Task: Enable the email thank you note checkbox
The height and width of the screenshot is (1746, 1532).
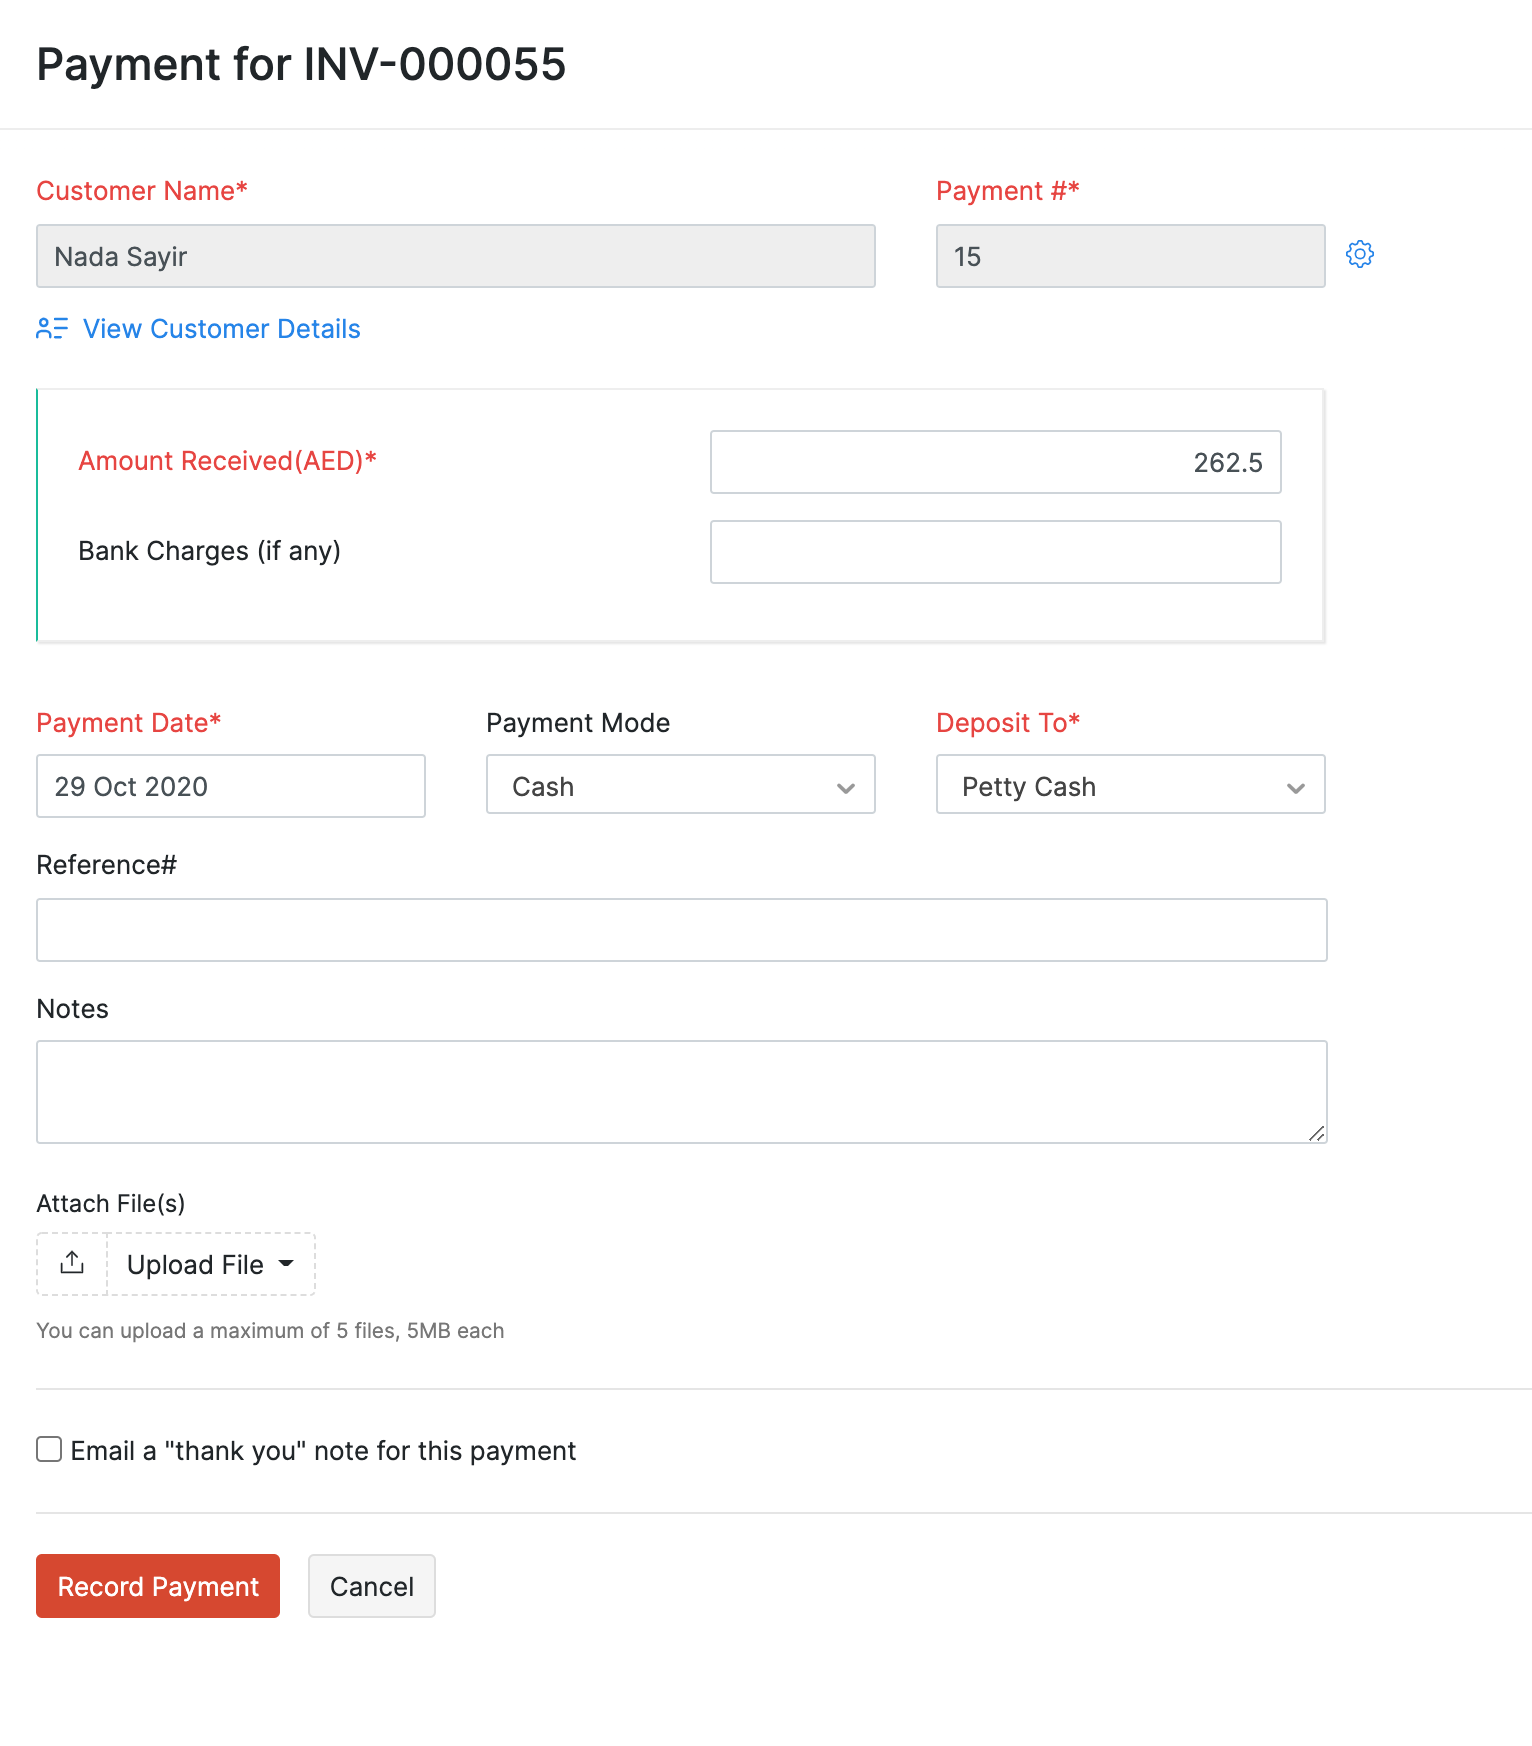Action: pyautogui.click(x=49, y=1450)
